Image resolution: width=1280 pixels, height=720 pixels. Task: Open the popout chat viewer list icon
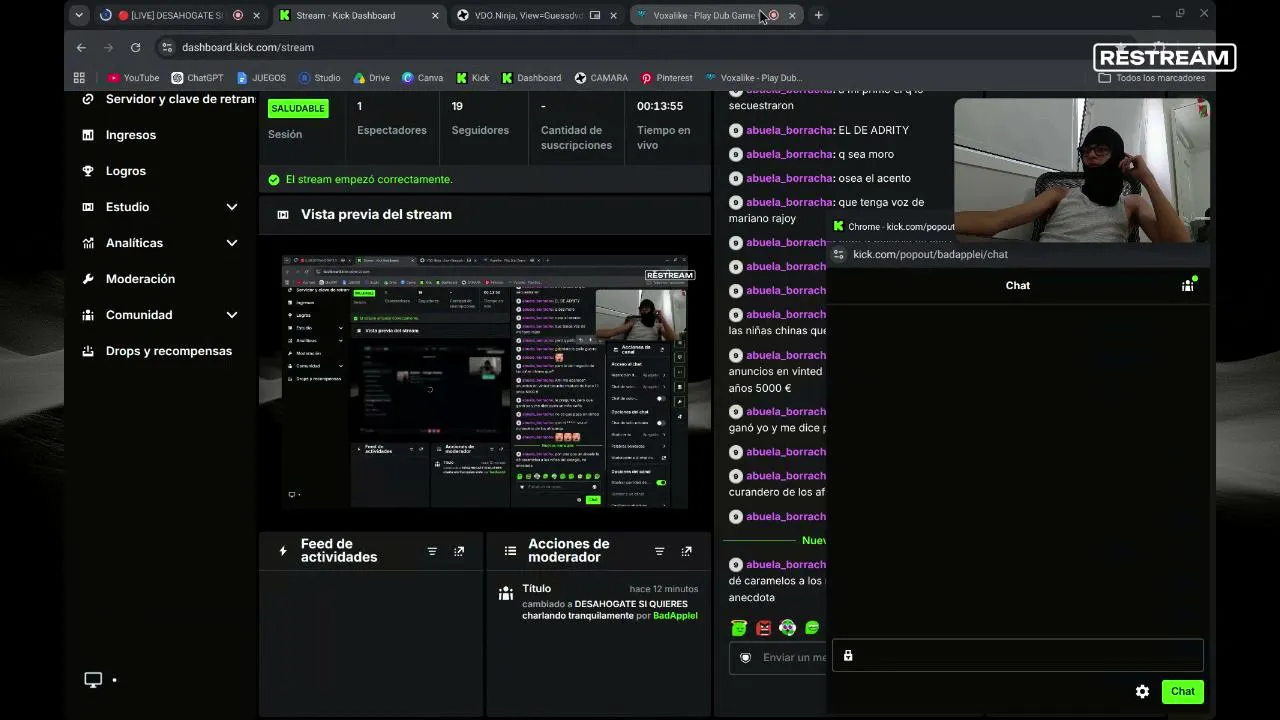[1188, 285]
